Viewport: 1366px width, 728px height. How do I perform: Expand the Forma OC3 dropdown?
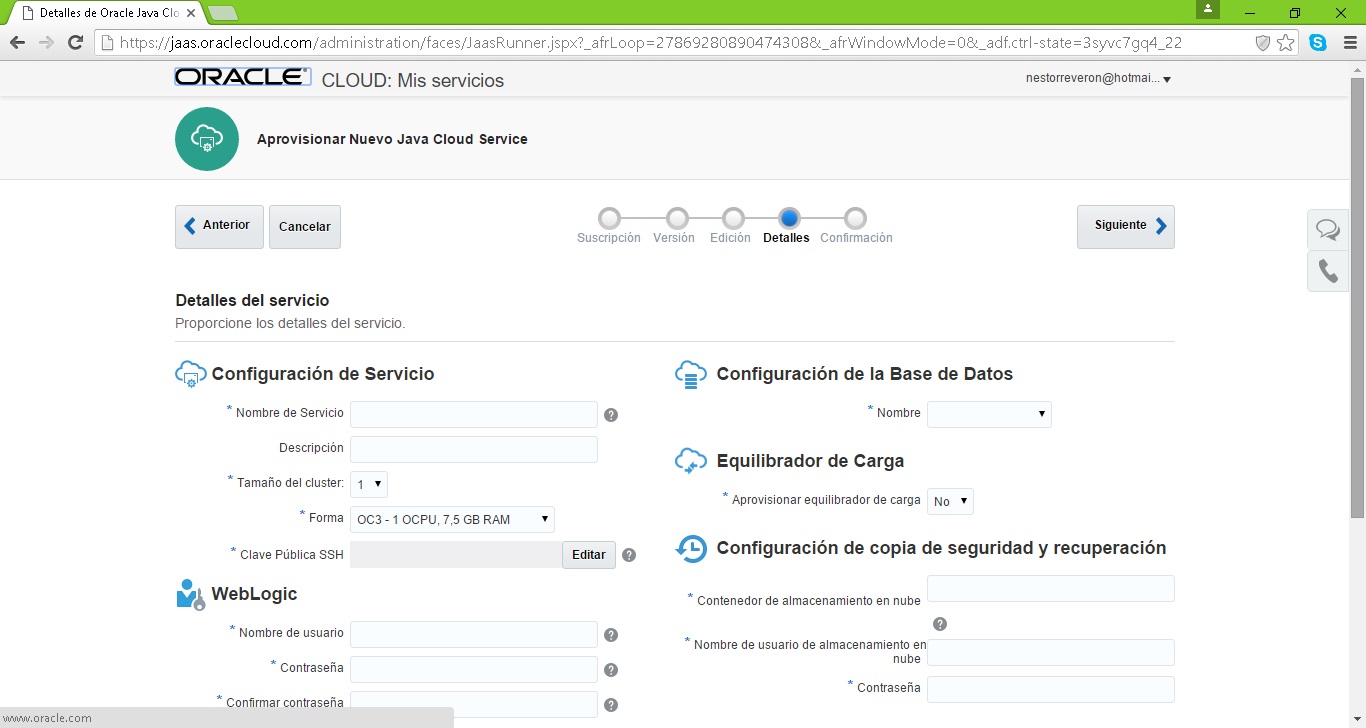pos(452,519)
